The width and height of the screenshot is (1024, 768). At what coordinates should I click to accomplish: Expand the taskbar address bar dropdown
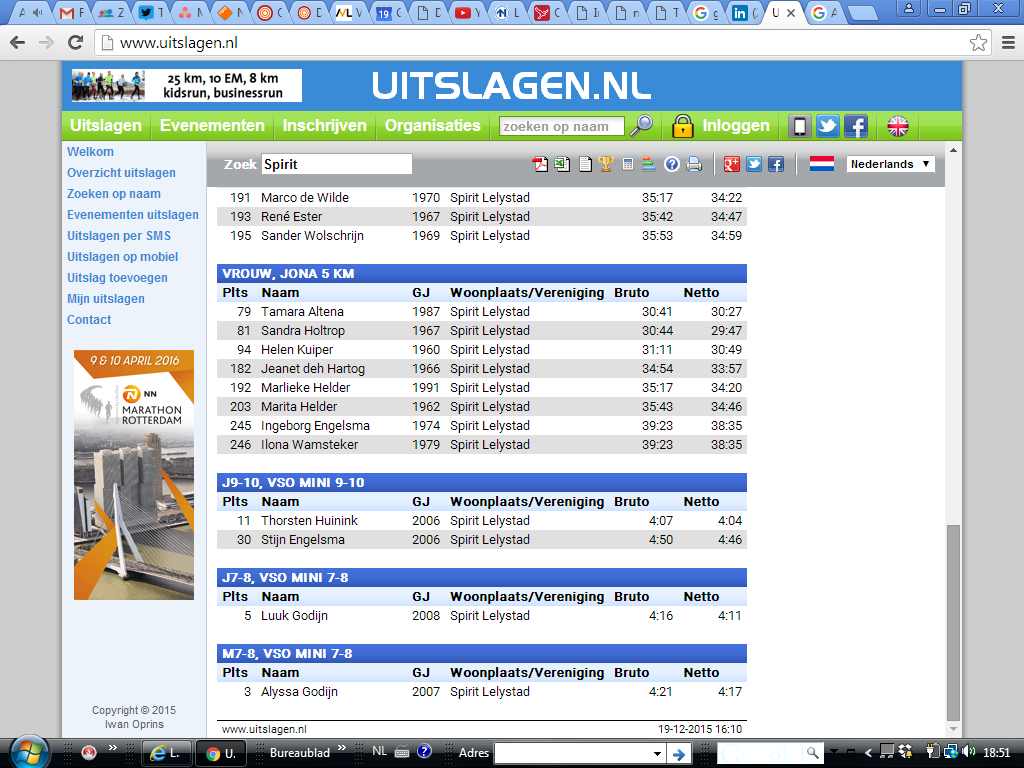(x=657, y=753)
